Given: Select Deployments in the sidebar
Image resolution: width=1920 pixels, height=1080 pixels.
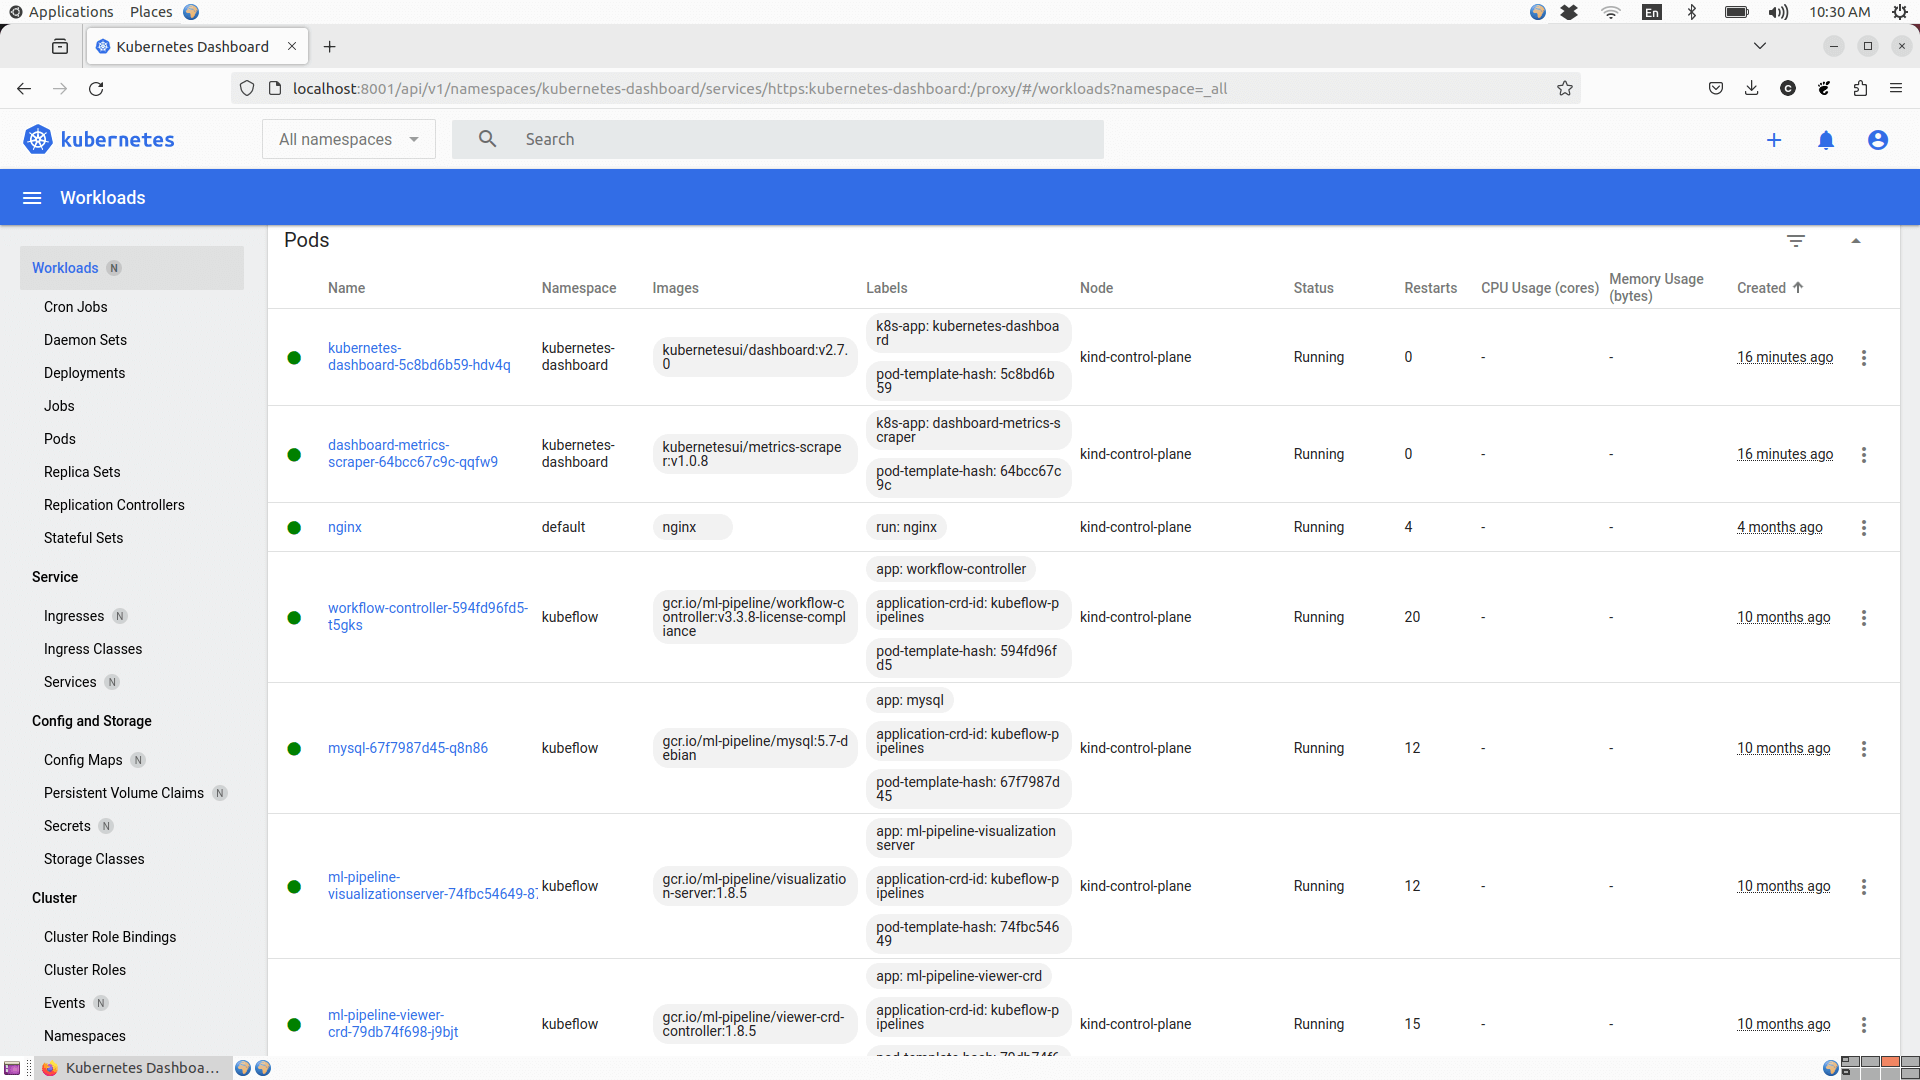Looking at the screenshot, I should [84, 372].
